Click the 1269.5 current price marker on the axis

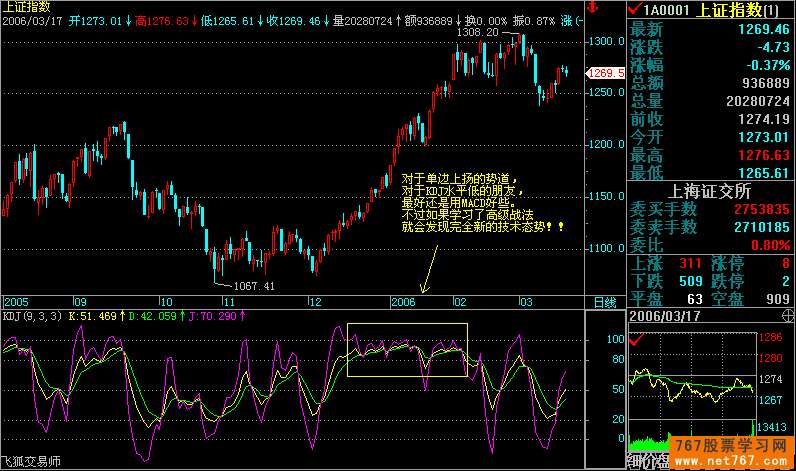607,73
